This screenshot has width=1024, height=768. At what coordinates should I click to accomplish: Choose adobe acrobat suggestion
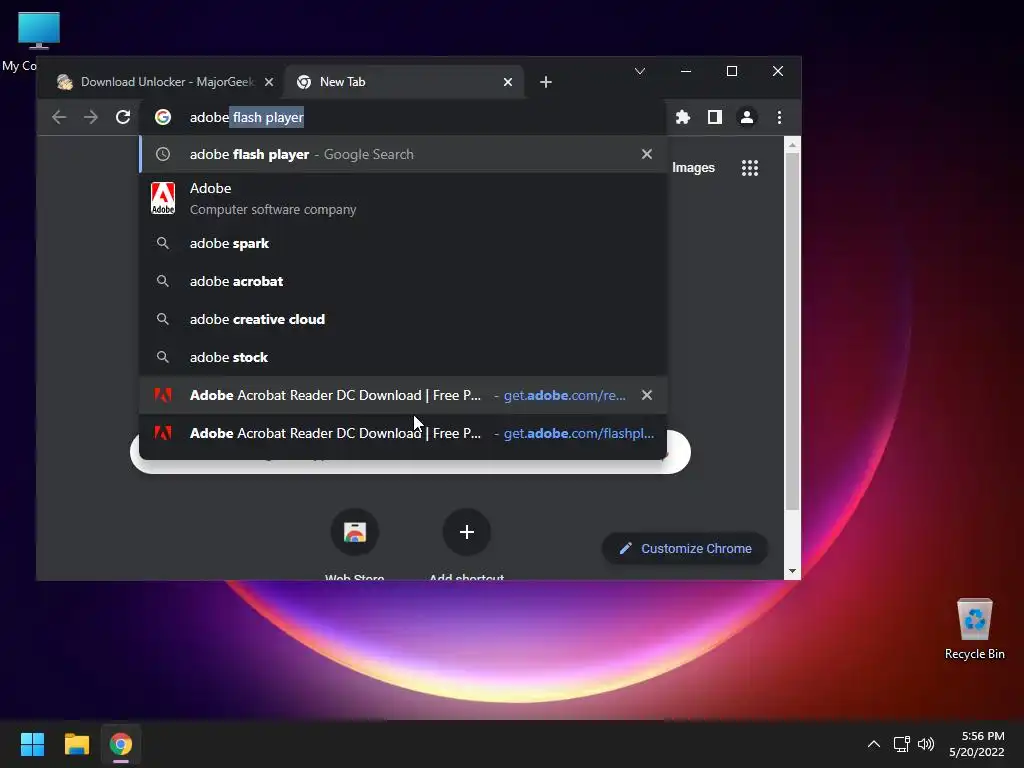(403, 281)
